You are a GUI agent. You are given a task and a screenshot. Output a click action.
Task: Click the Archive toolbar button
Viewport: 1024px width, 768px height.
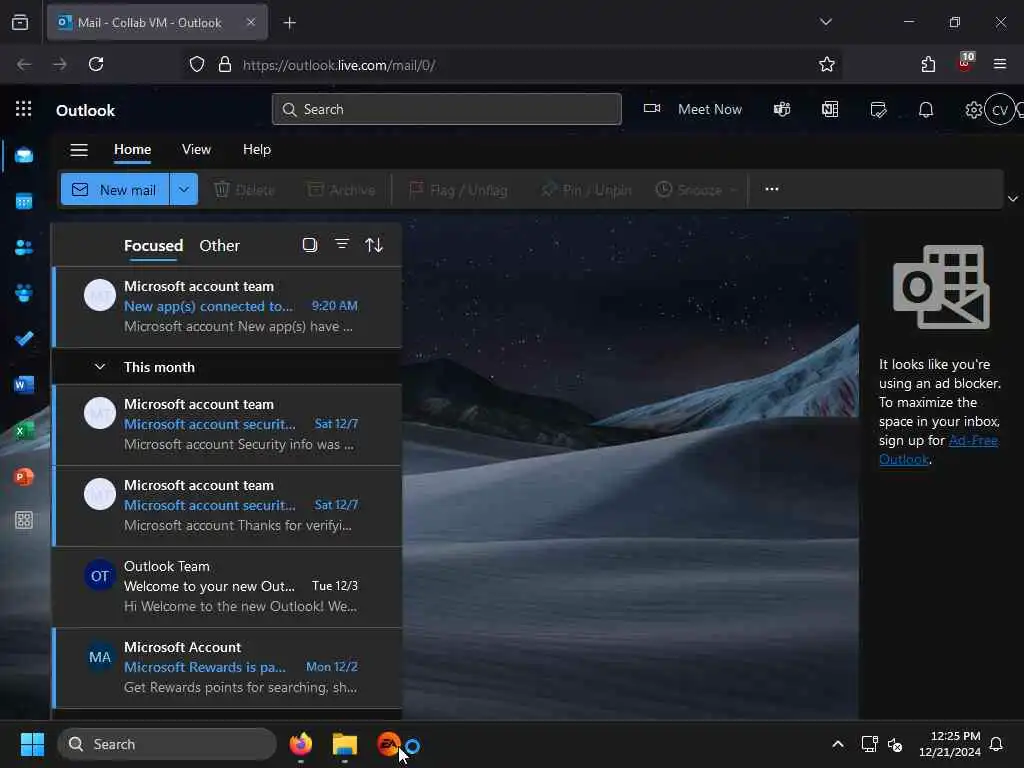coord(342,190)
